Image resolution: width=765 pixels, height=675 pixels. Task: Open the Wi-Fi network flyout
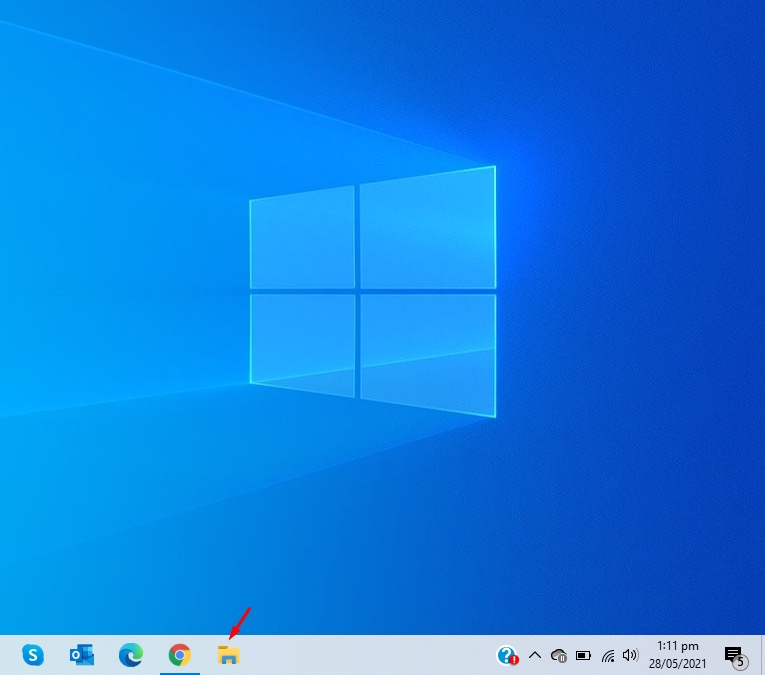608,656
